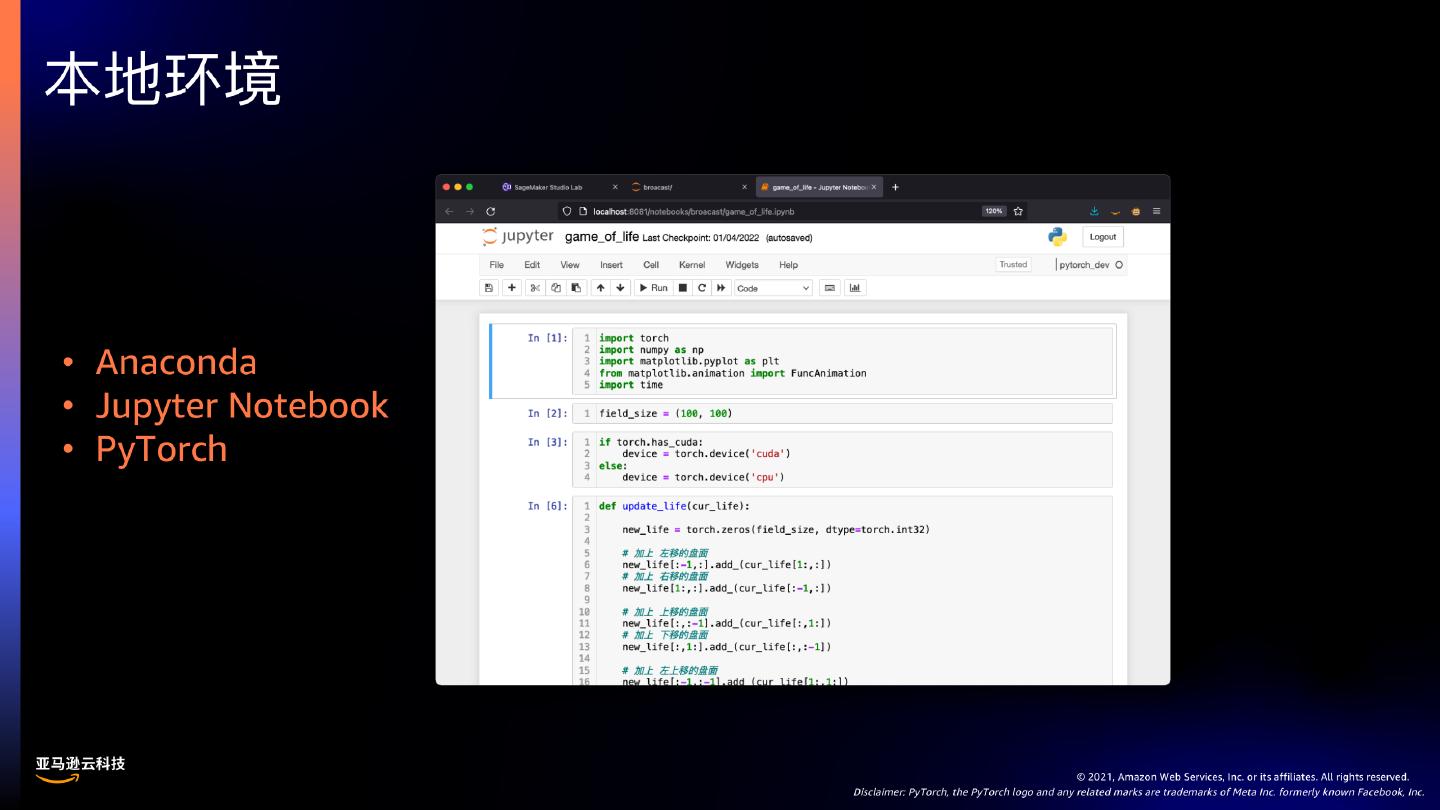Open the Kernel menu
The image size is (1440, 810).
(x=691, y=265)
